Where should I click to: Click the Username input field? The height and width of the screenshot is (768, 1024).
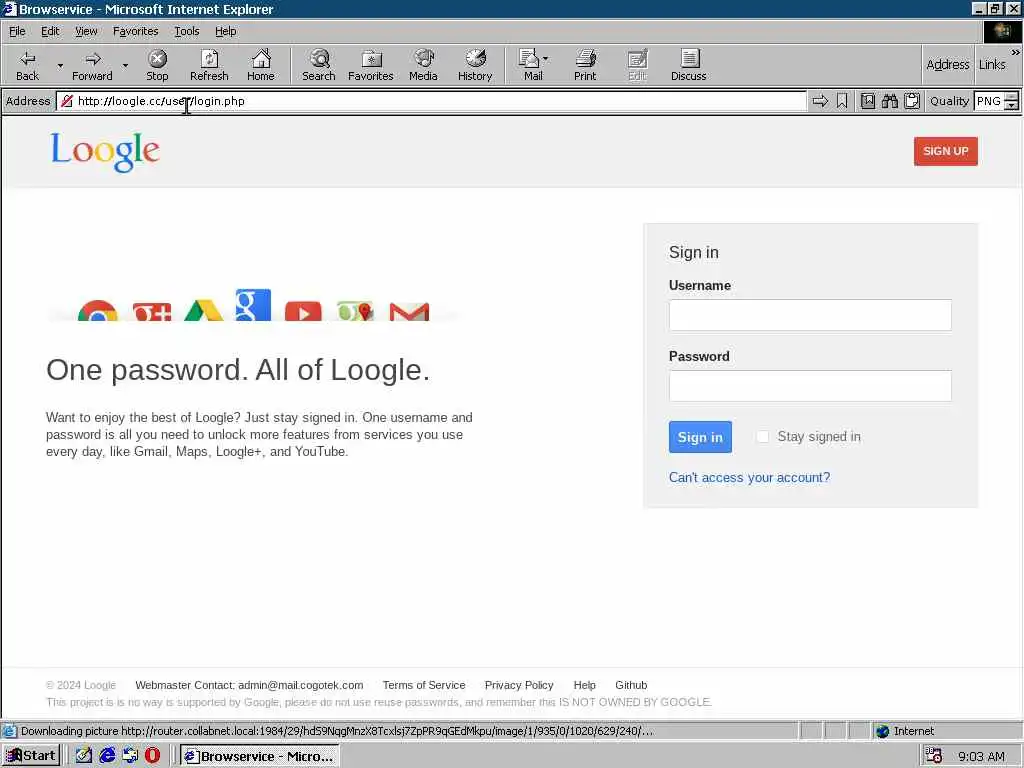(x=810, y=315)
